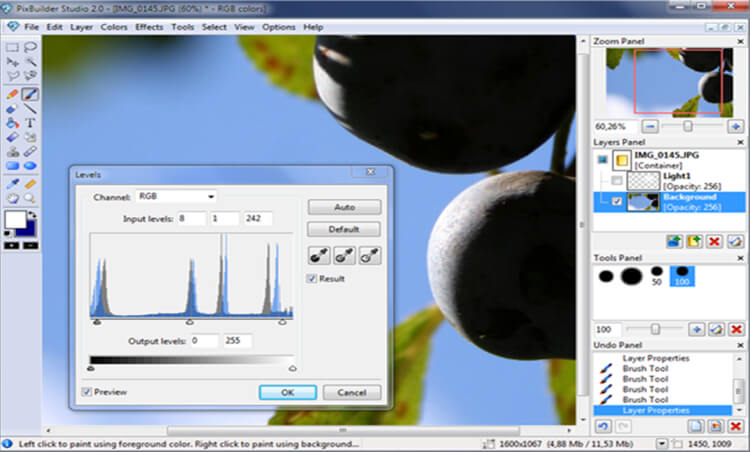
Task: Click OK in the Levels dialog
Action: [287, 393]
